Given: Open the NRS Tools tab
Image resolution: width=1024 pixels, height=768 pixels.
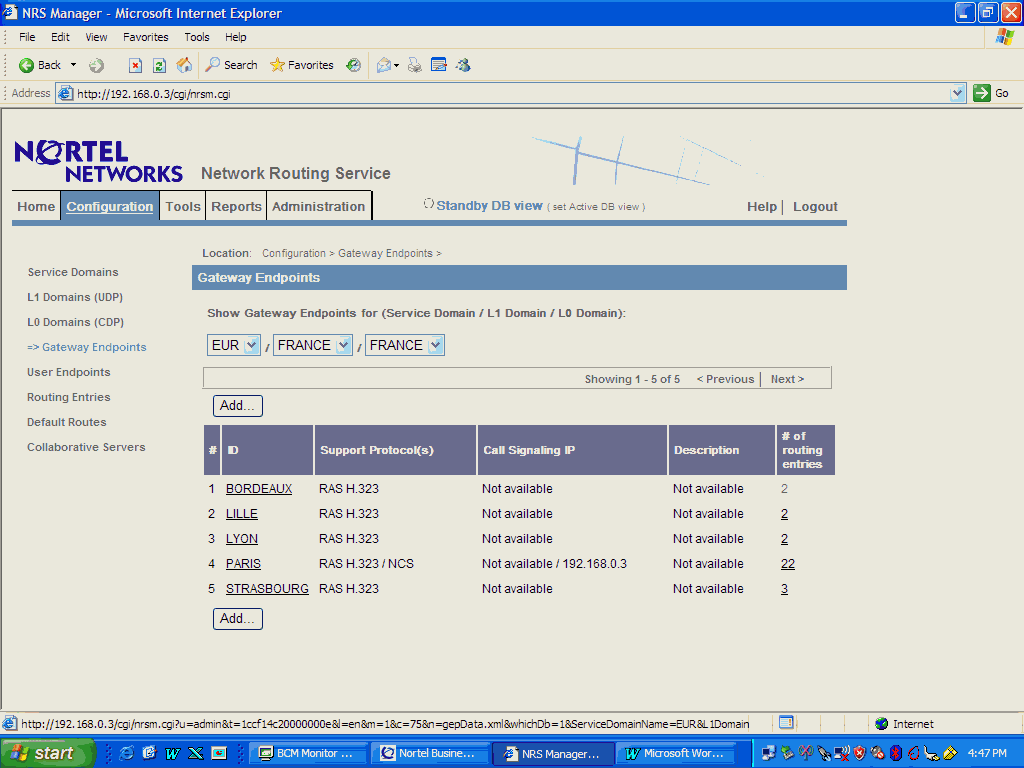Looking at the screenshot, I should [x=183, y=206].
